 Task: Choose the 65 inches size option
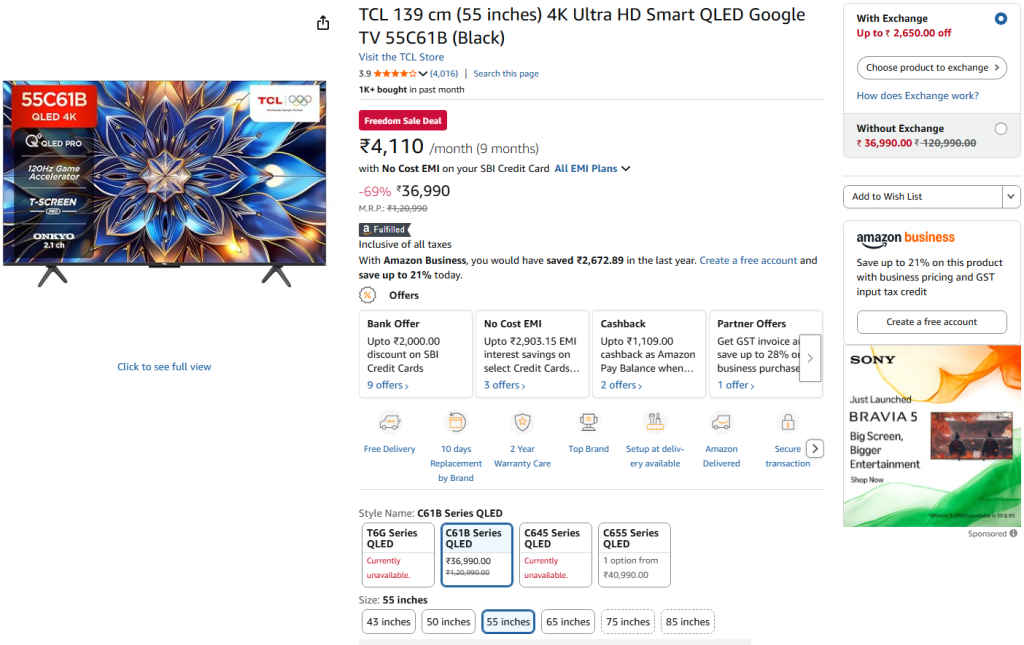(x=568, y=622)
